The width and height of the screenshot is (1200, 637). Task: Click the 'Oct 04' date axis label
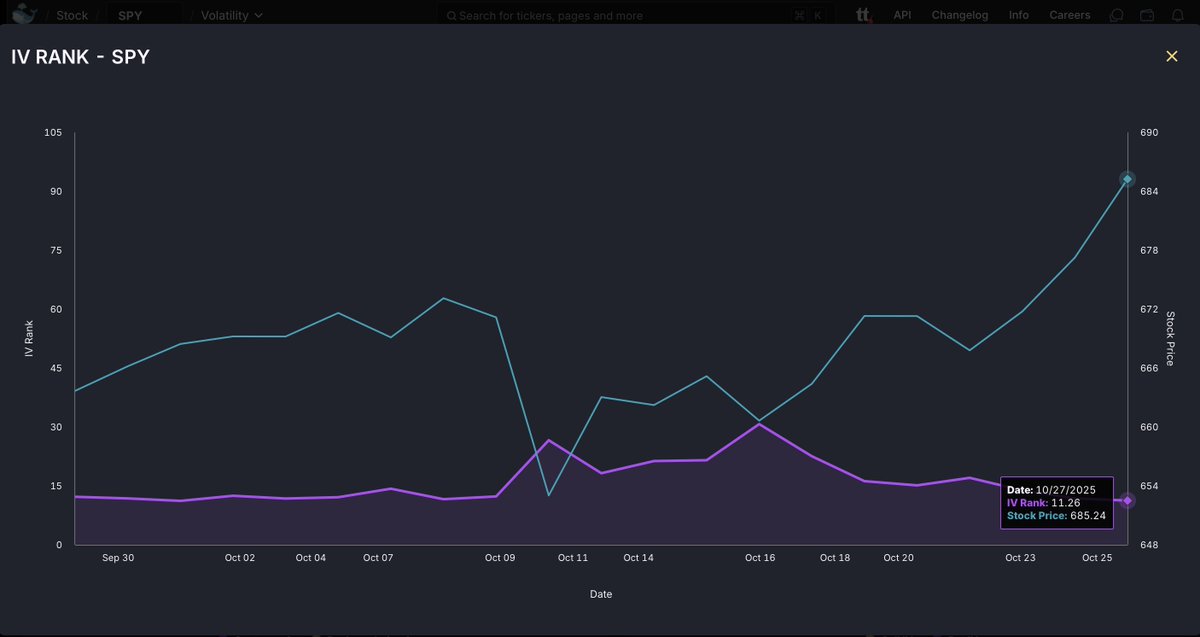(311, 558)
